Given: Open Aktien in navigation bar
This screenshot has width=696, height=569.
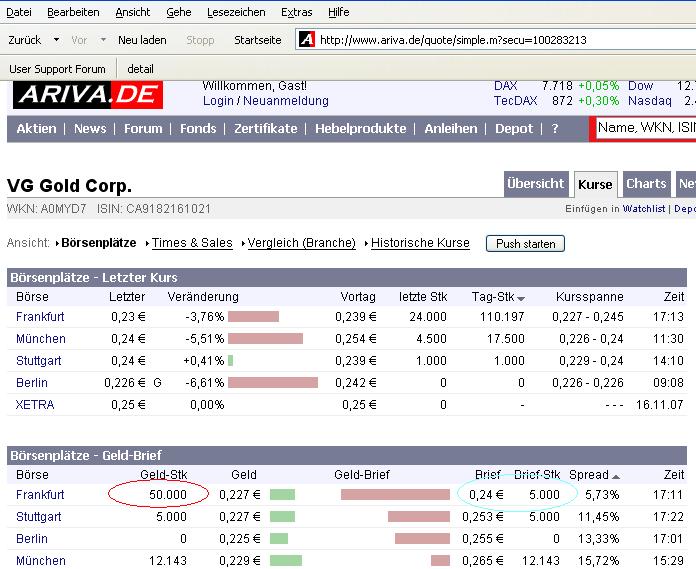Looking at the screenshot, I should tap(36, 129).
